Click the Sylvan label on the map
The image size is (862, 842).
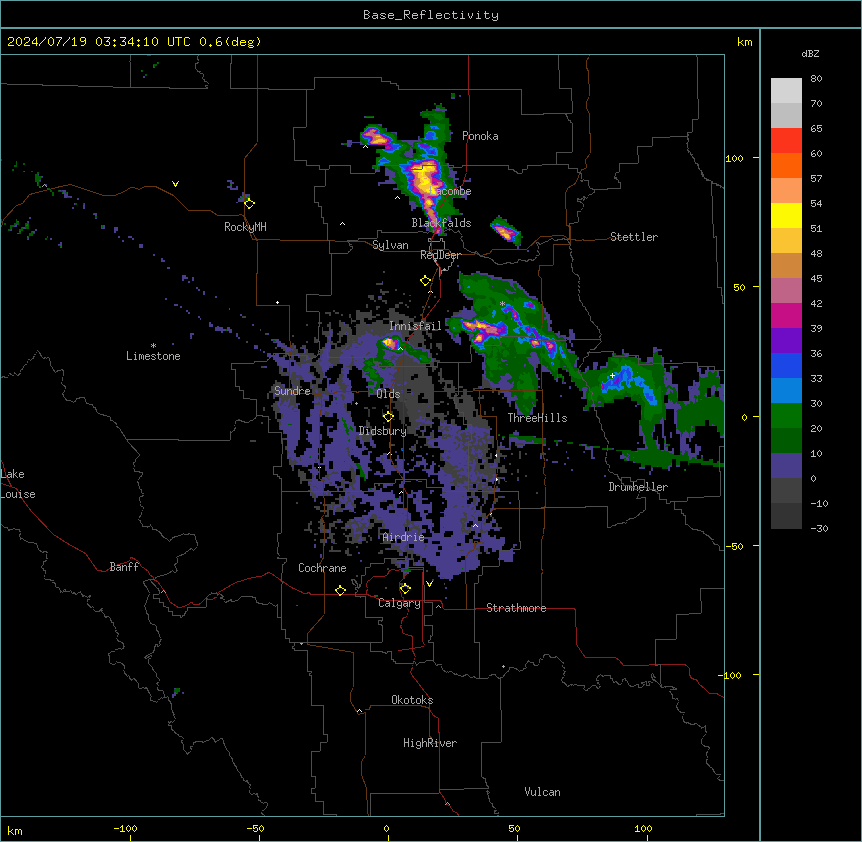pyautogui.click(x=390, y=245)
